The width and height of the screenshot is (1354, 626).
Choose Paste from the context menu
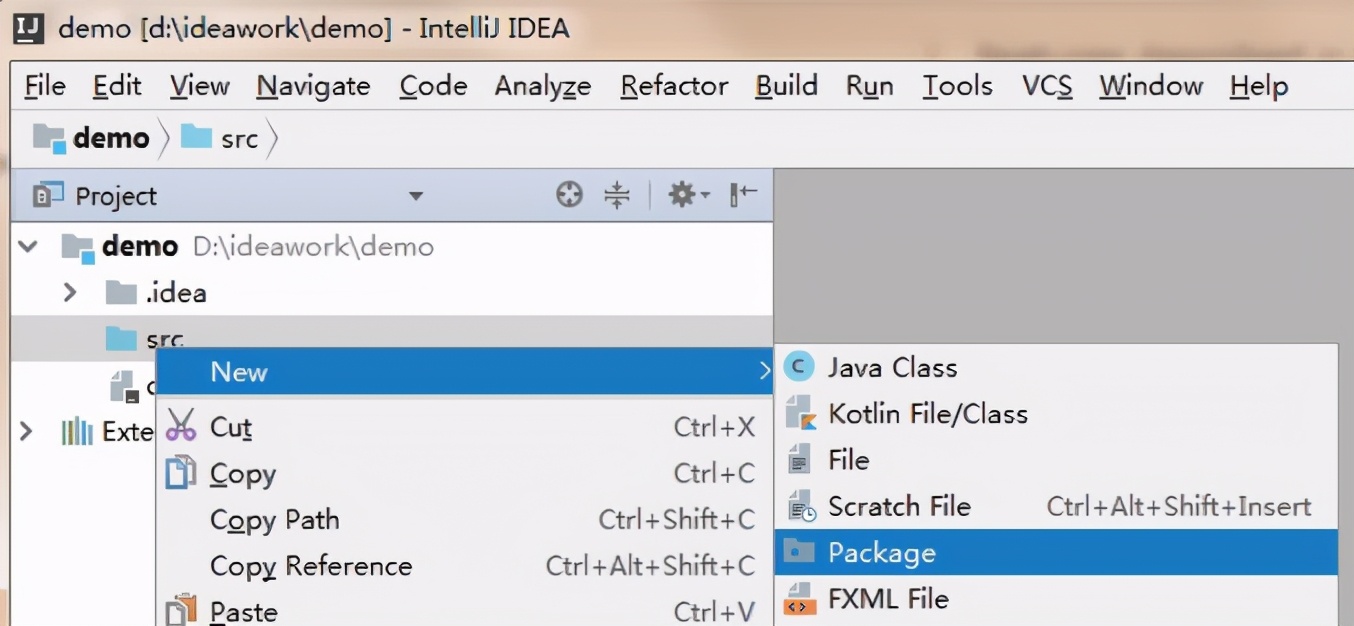coord(465,609)
